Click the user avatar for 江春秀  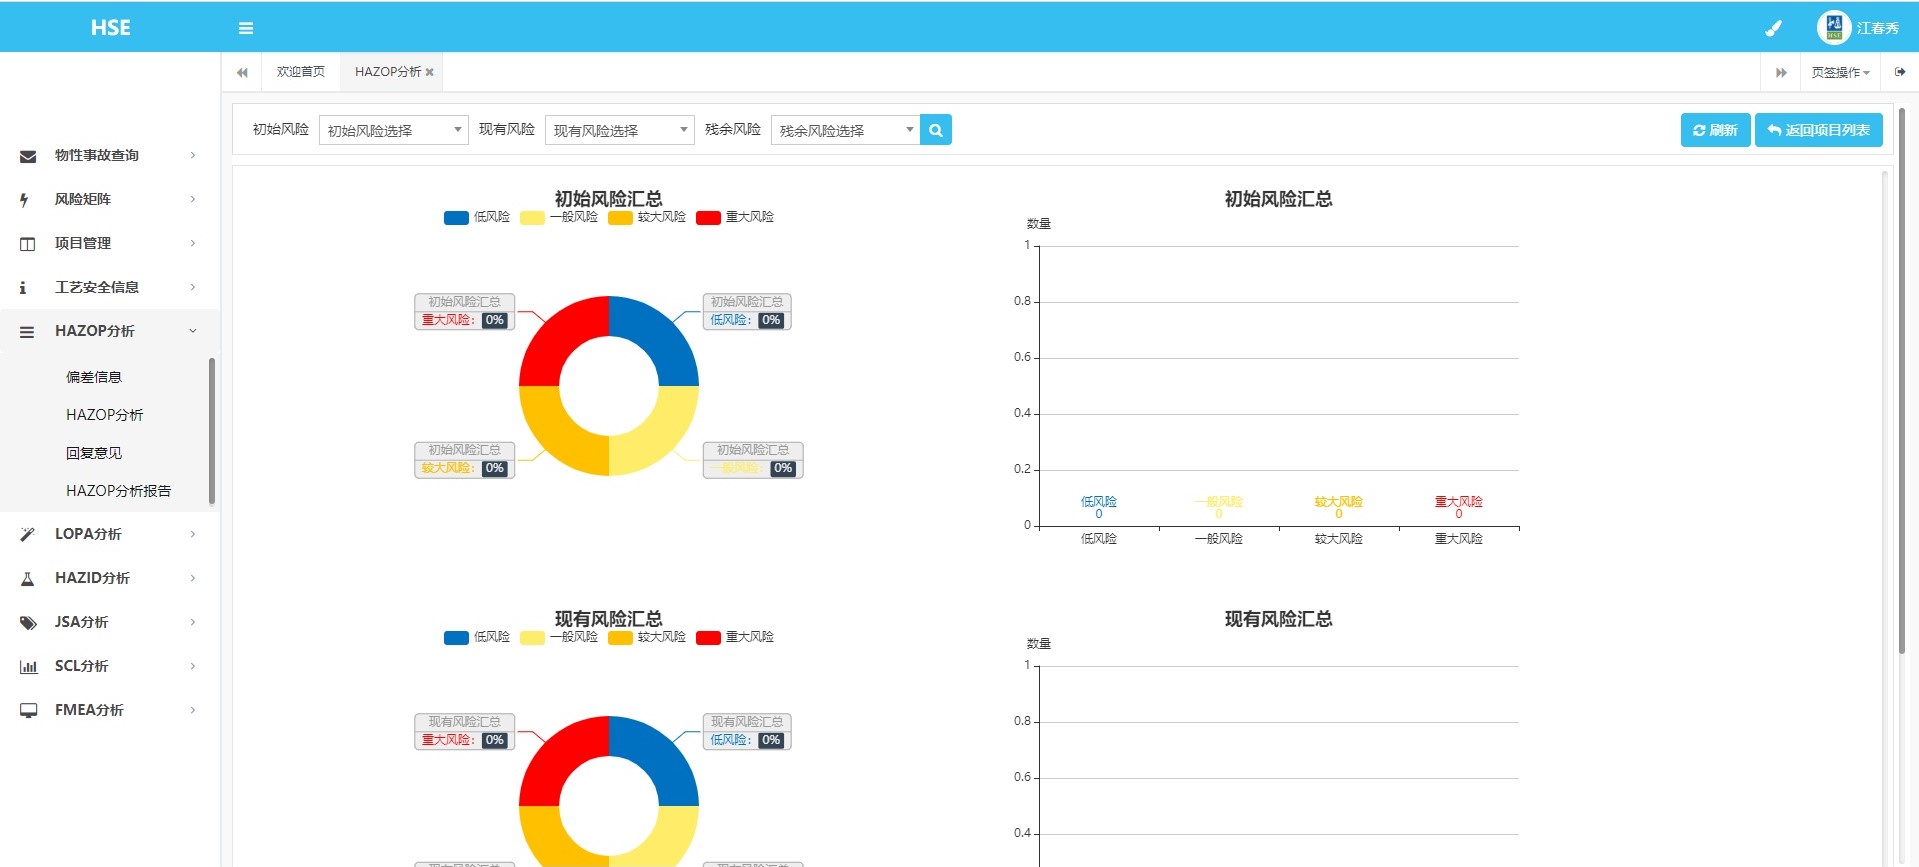(1833, 27)
